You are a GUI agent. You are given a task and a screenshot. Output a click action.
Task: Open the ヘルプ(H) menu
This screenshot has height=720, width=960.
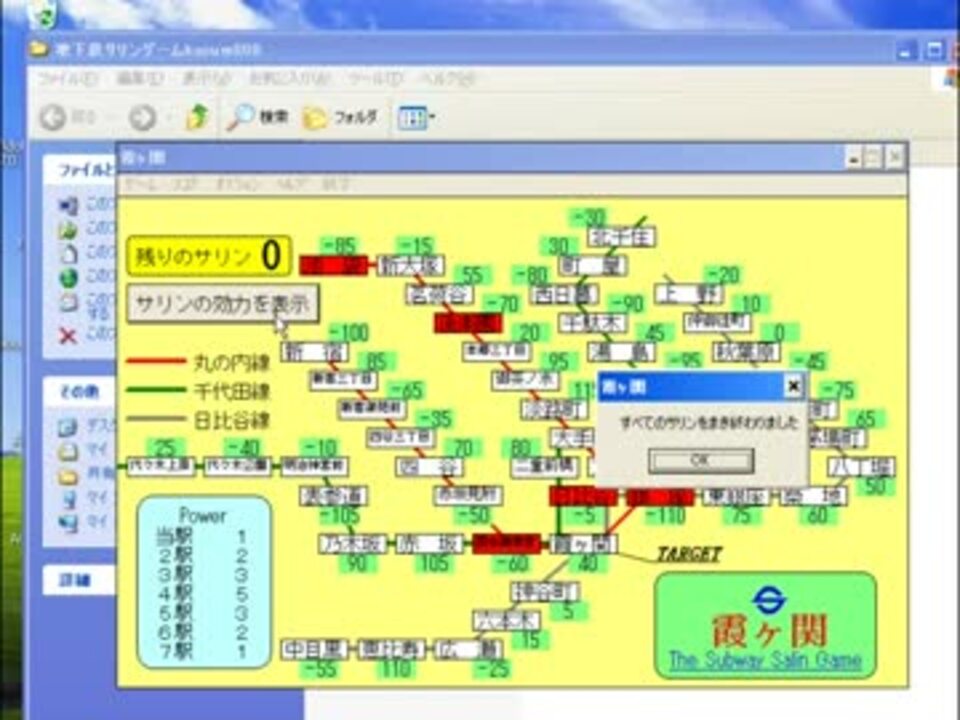(445, 78)
